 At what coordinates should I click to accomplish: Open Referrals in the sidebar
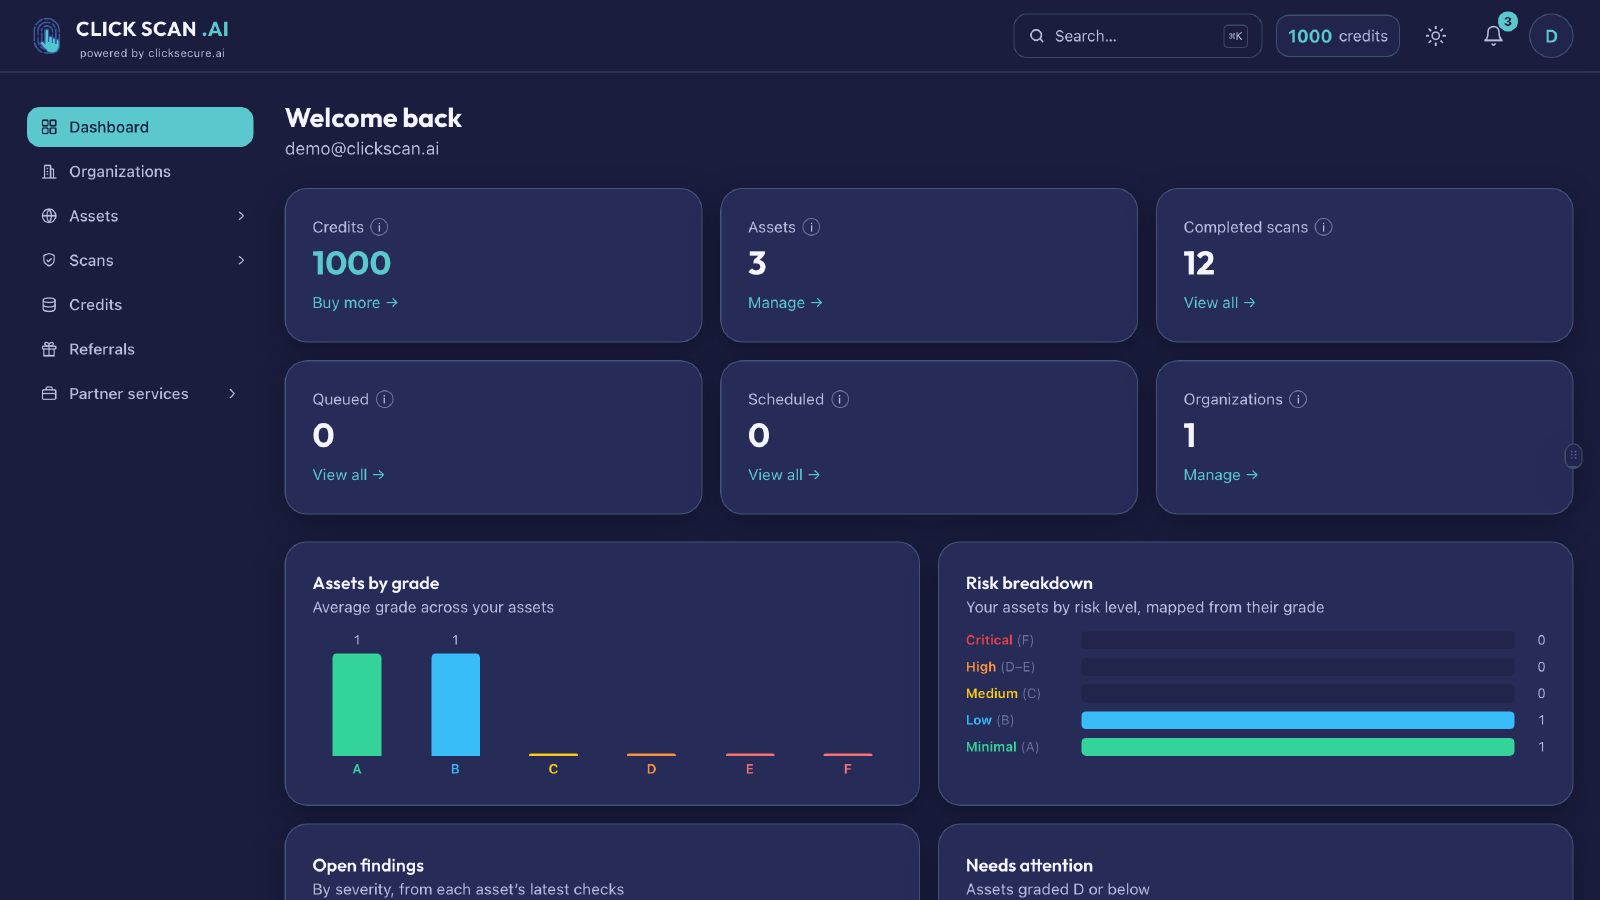coord(140,349)
